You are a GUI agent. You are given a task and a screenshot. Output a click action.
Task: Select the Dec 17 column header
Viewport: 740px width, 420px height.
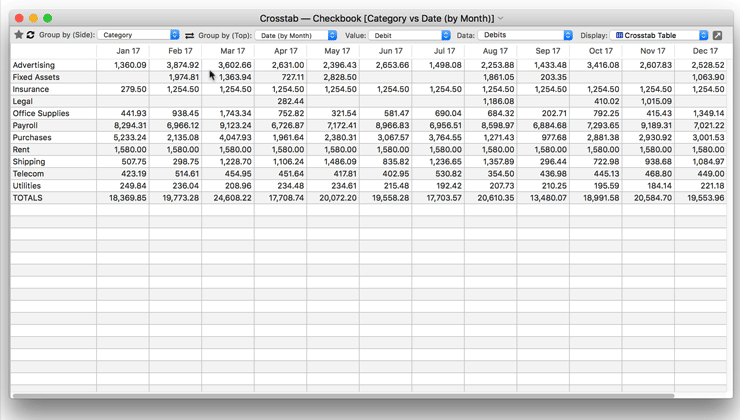pos(705,51)
